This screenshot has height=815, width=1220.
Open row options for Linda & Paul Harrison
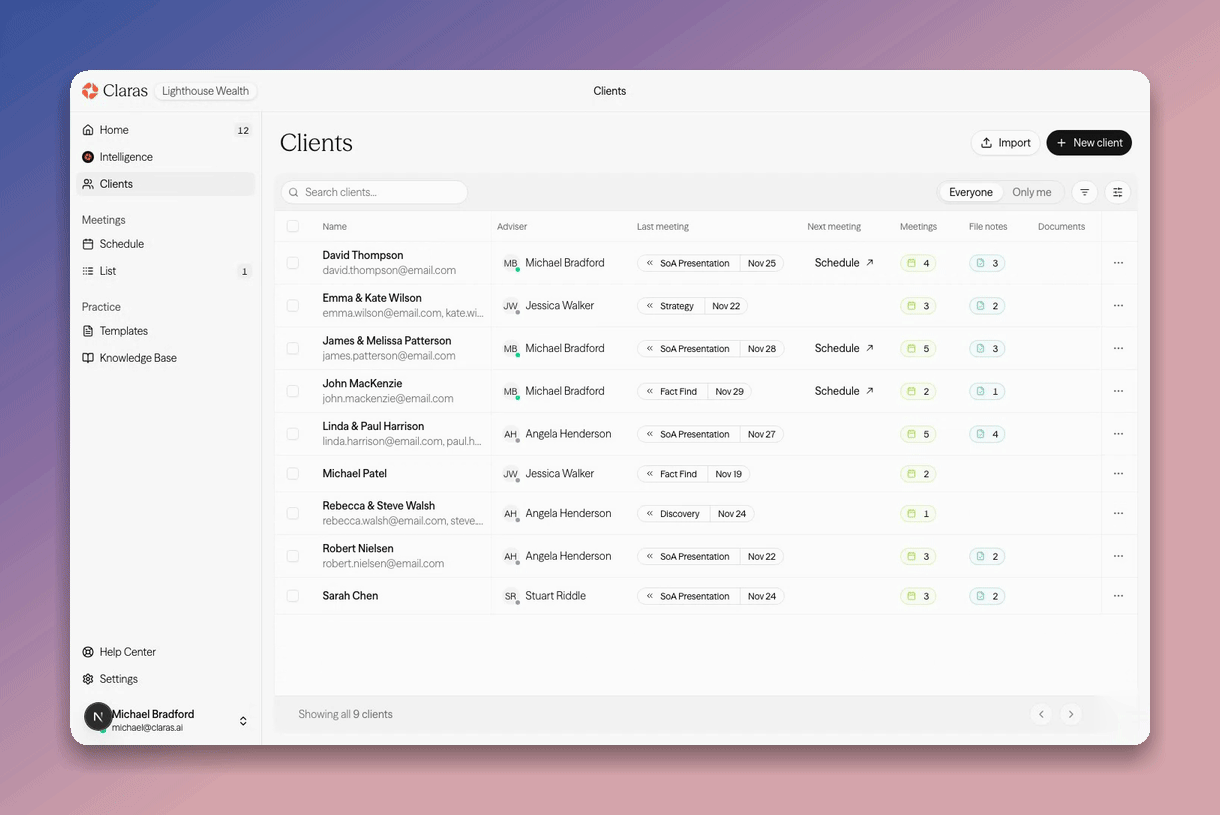click(1118, 434)
